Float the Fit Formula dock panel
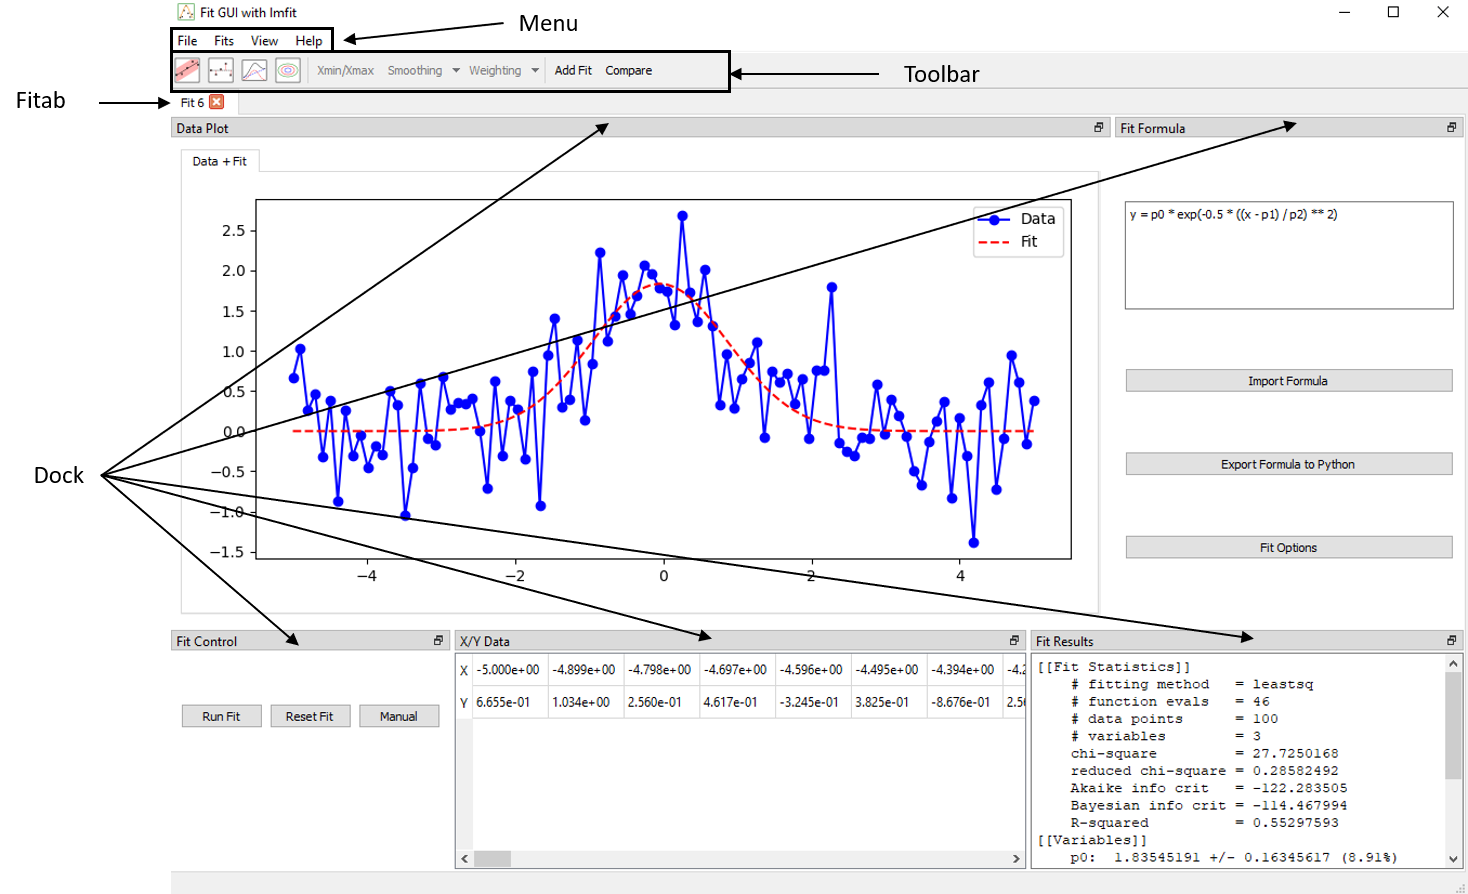Screen dimensions: 1468x894 [1451, 128]
